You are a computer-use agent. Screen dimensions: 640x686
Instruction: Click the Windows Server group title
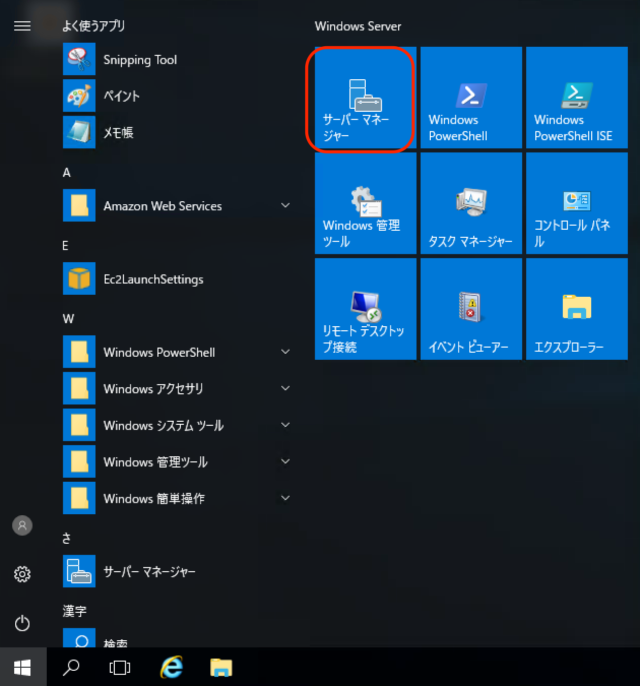click(358, 26)
